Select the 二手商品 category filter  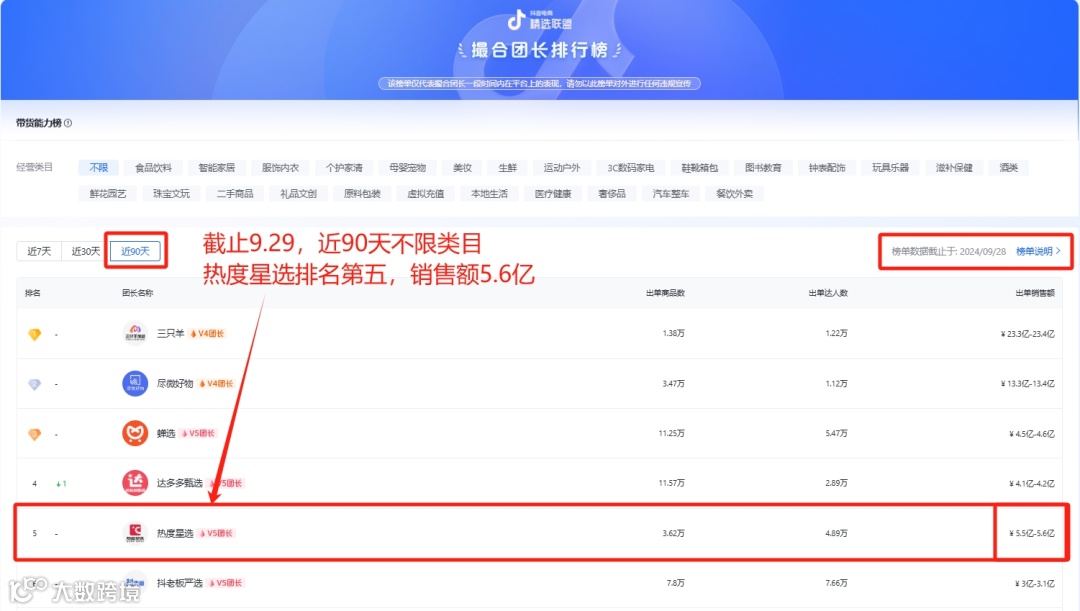(x=235, y=194)
